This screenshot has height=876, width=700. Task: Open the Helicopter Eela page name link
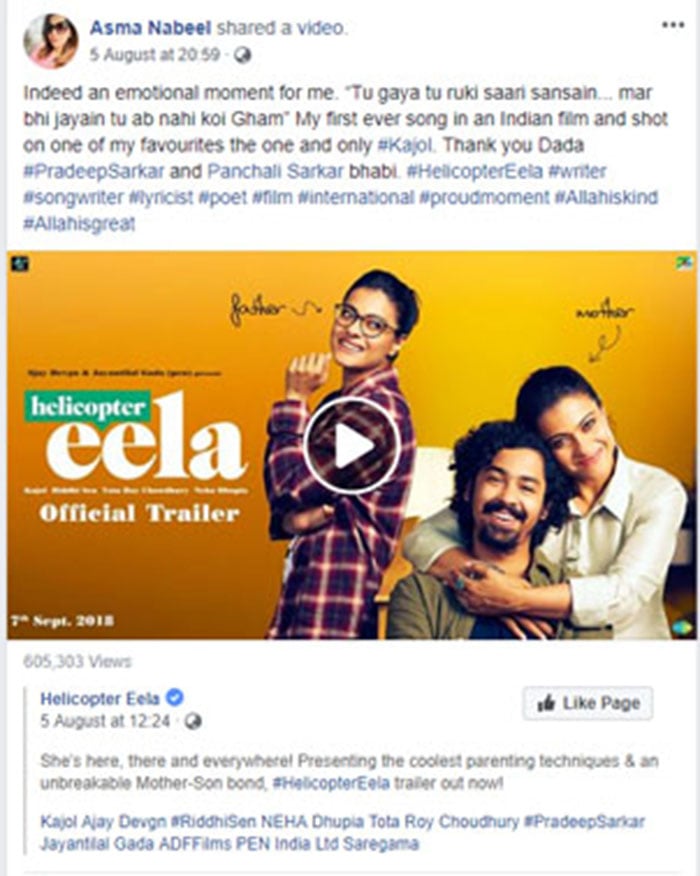coord(100,698)
